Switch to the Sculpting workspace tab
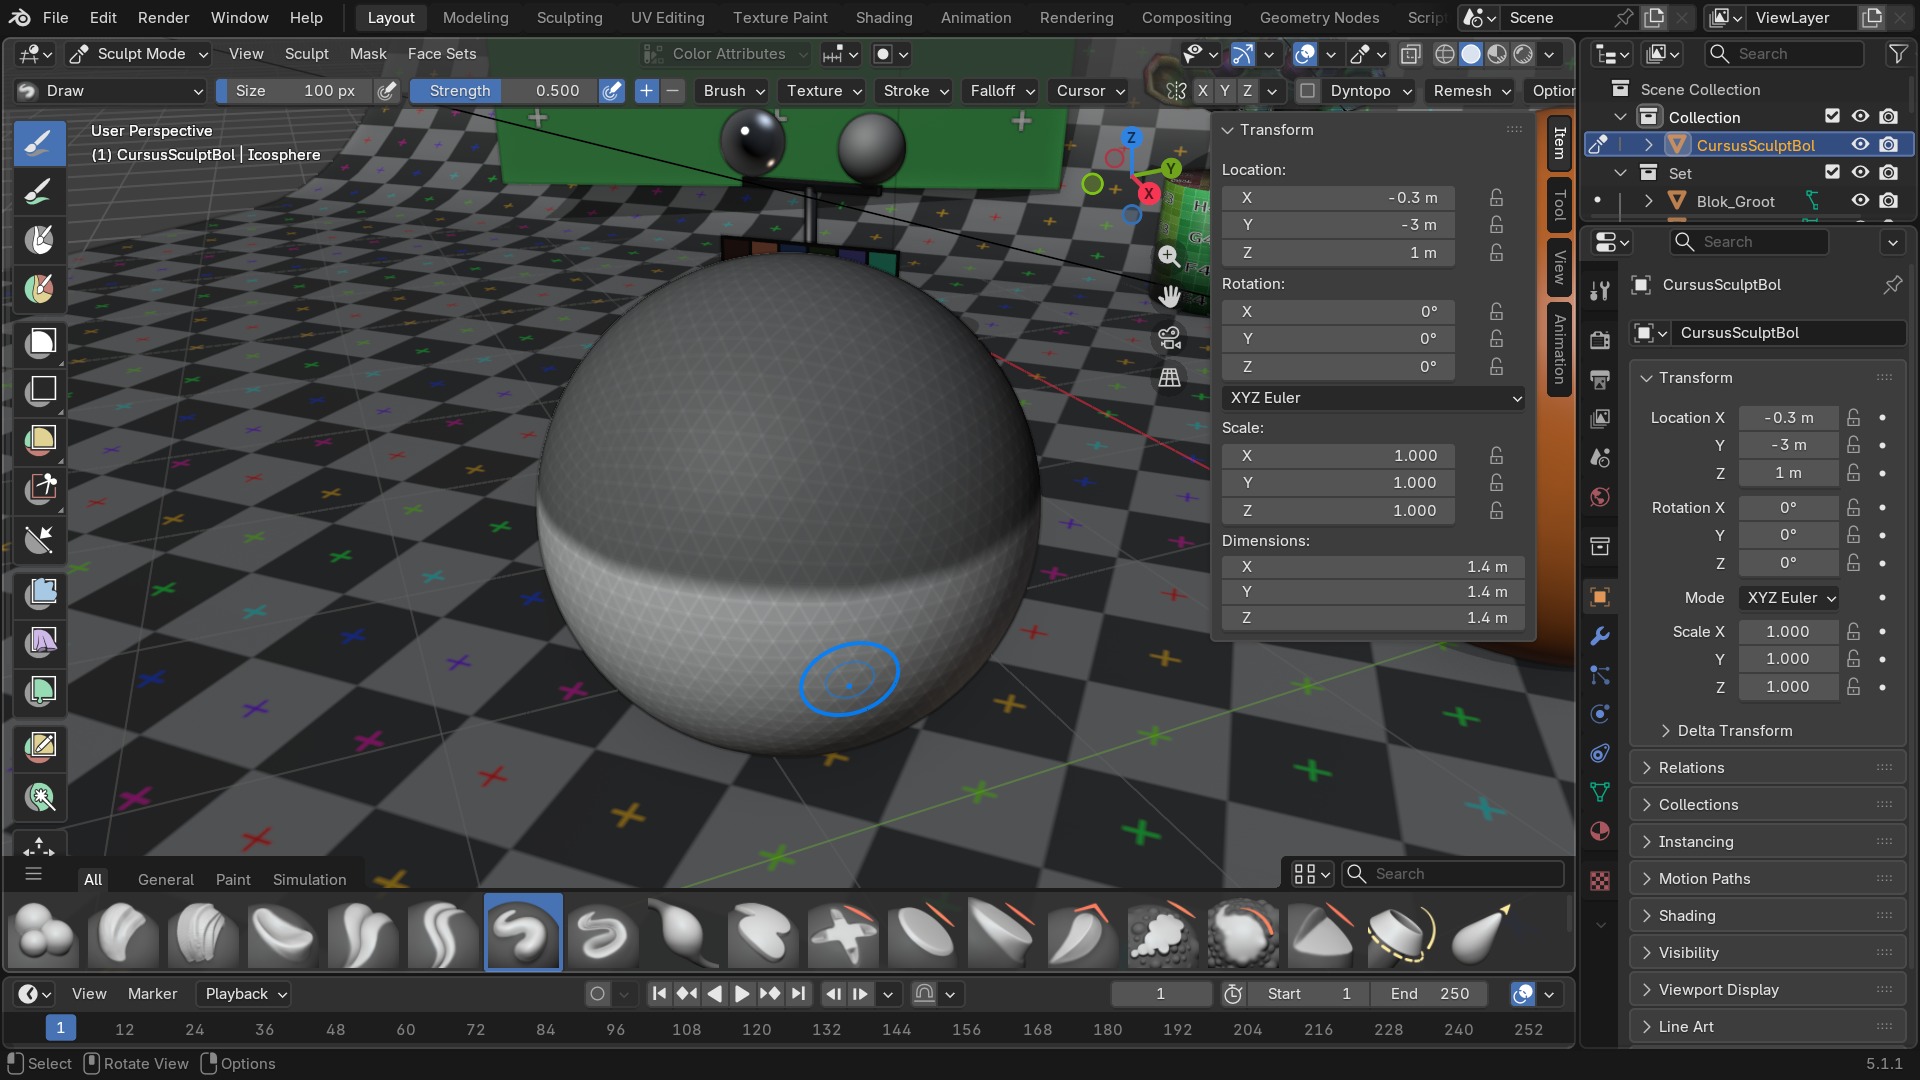Screen dimensions: 1920x1080 coord(569,18)
